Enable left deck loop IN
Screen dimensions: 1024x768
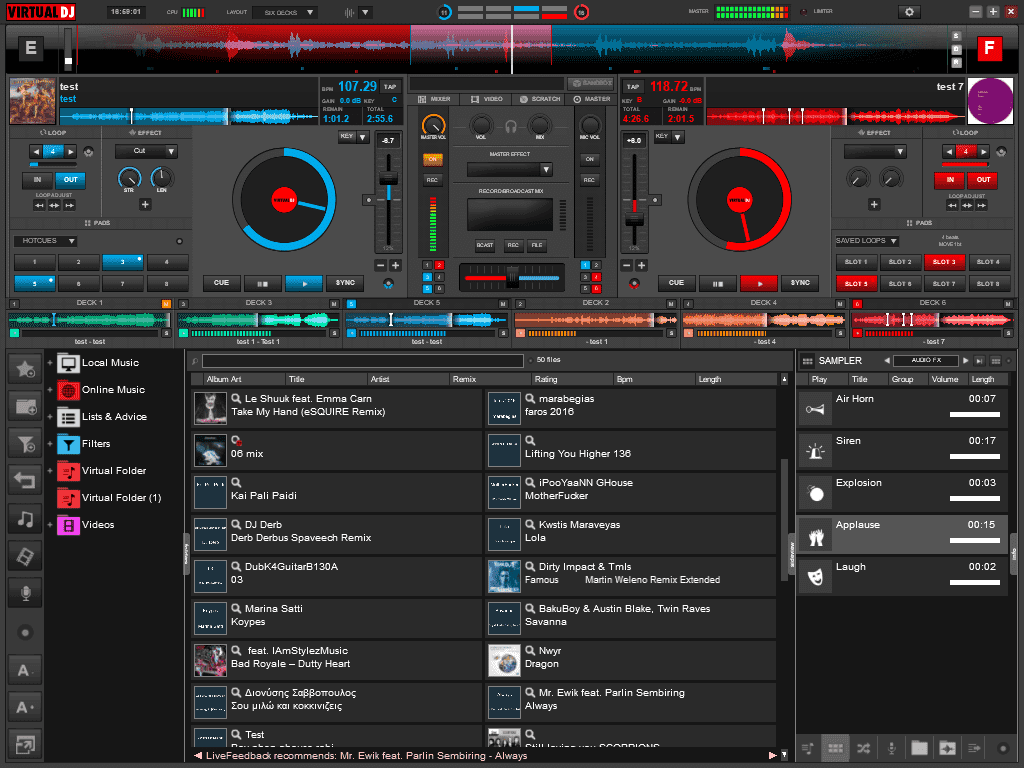37,180
